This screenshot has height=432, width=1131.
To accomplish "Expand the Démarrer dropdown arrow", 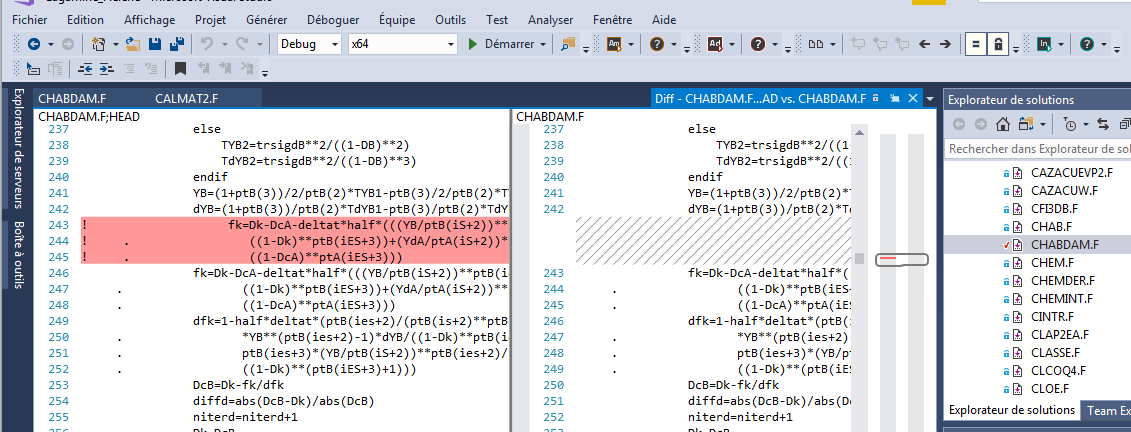I will pyautogui.click(x=542, y=45).
